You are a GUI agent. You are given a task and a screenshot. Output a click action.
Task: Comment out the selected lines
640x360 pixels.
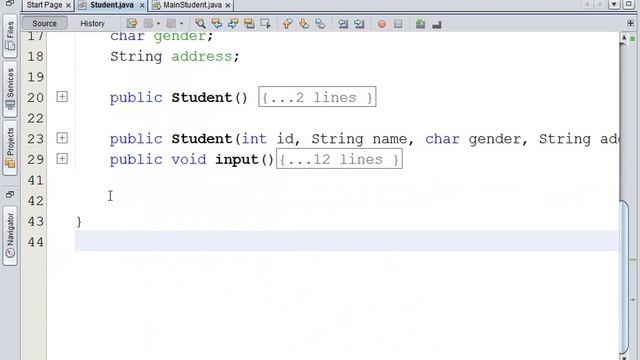[420, 24]
